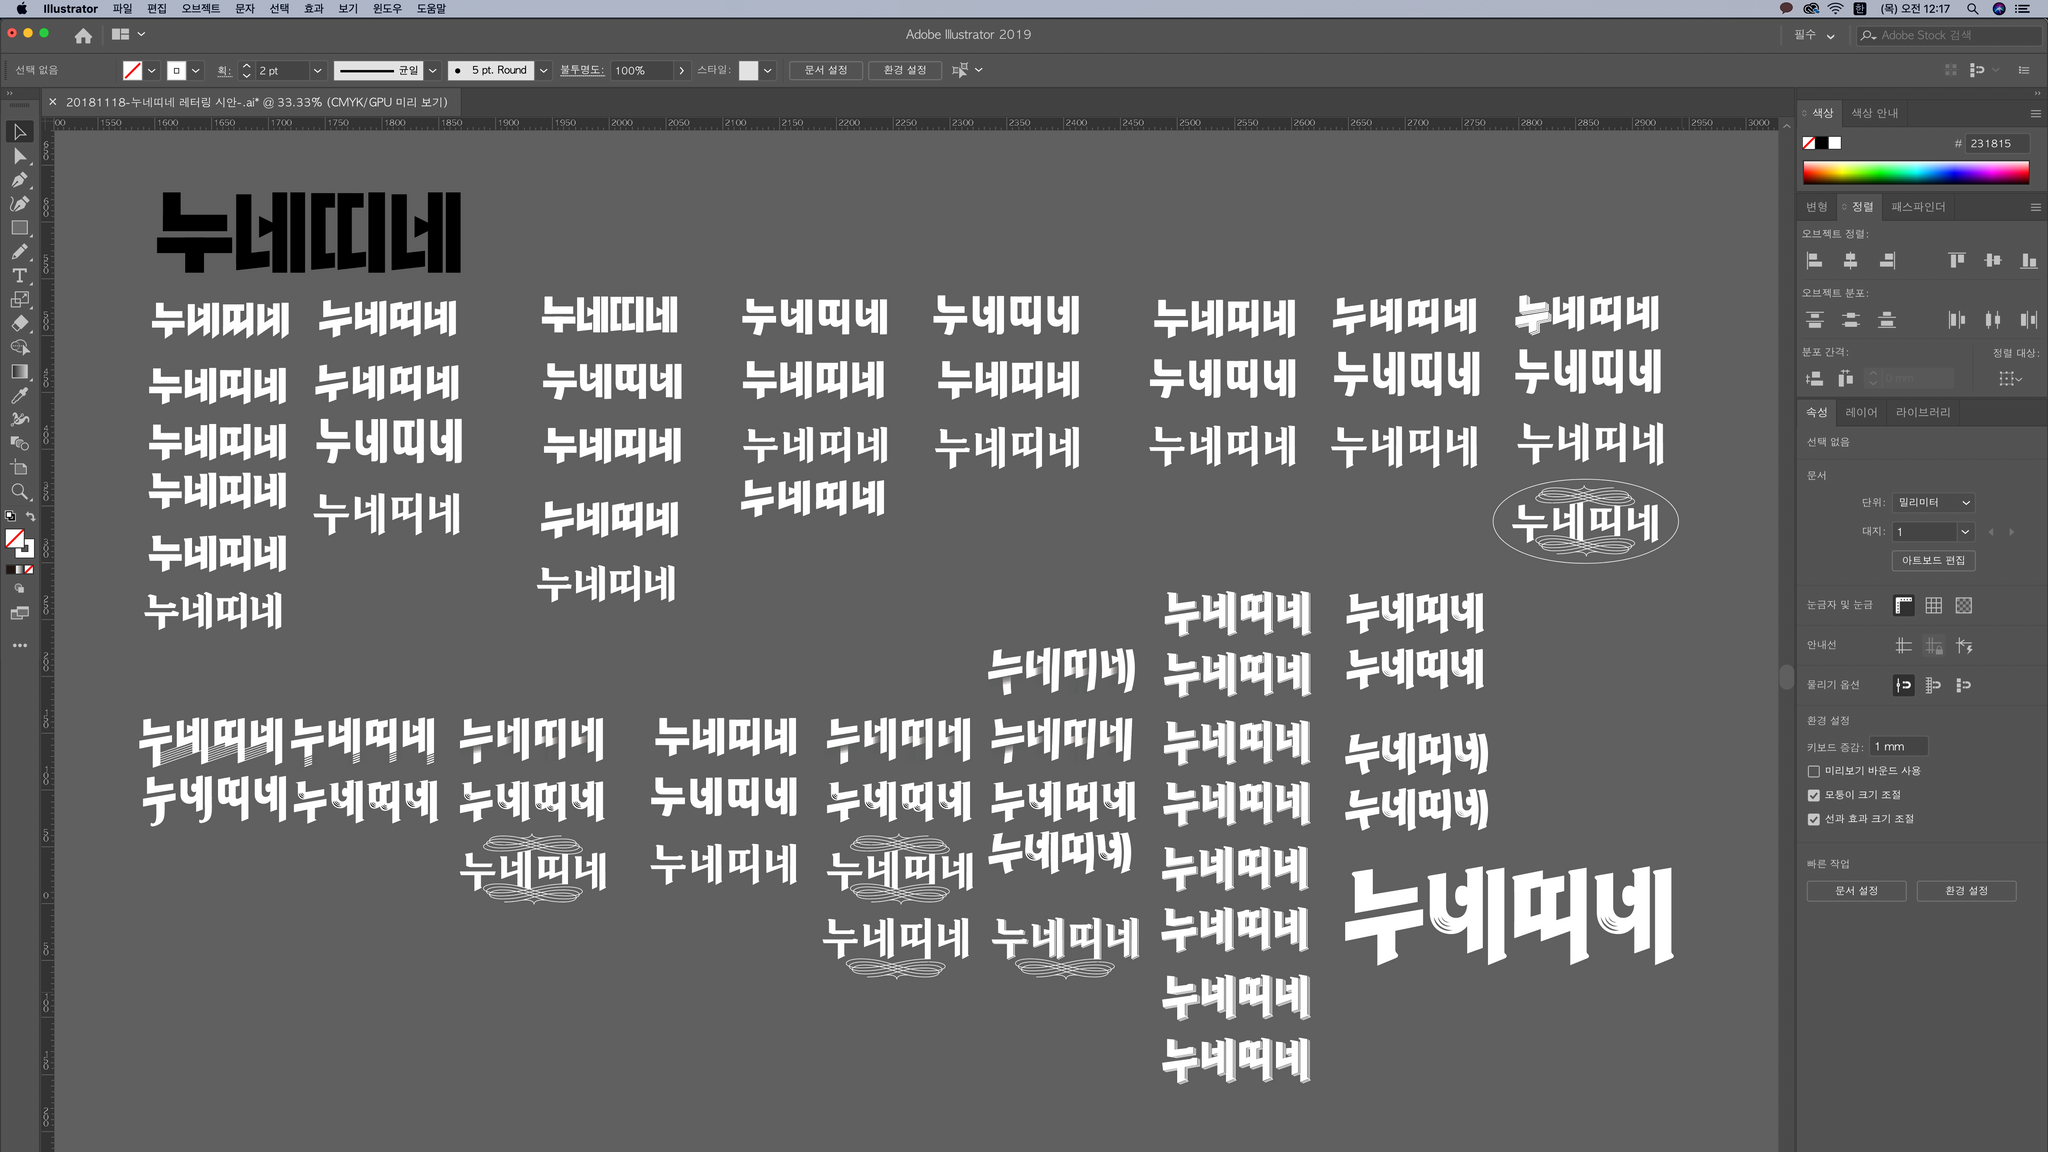
Task: Select the Type tool
Action: 19,276
